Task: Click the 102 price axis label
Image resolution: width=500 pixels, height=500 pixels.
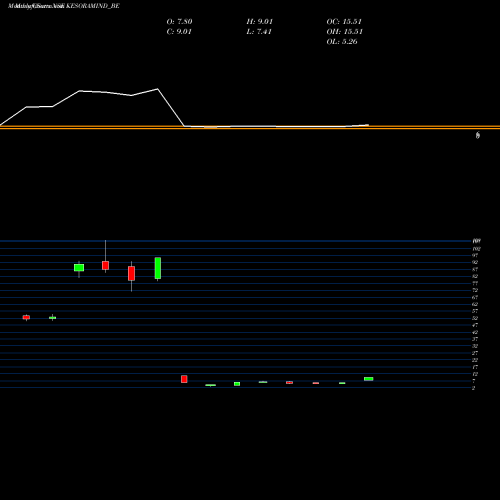Action: coord(476,249)
